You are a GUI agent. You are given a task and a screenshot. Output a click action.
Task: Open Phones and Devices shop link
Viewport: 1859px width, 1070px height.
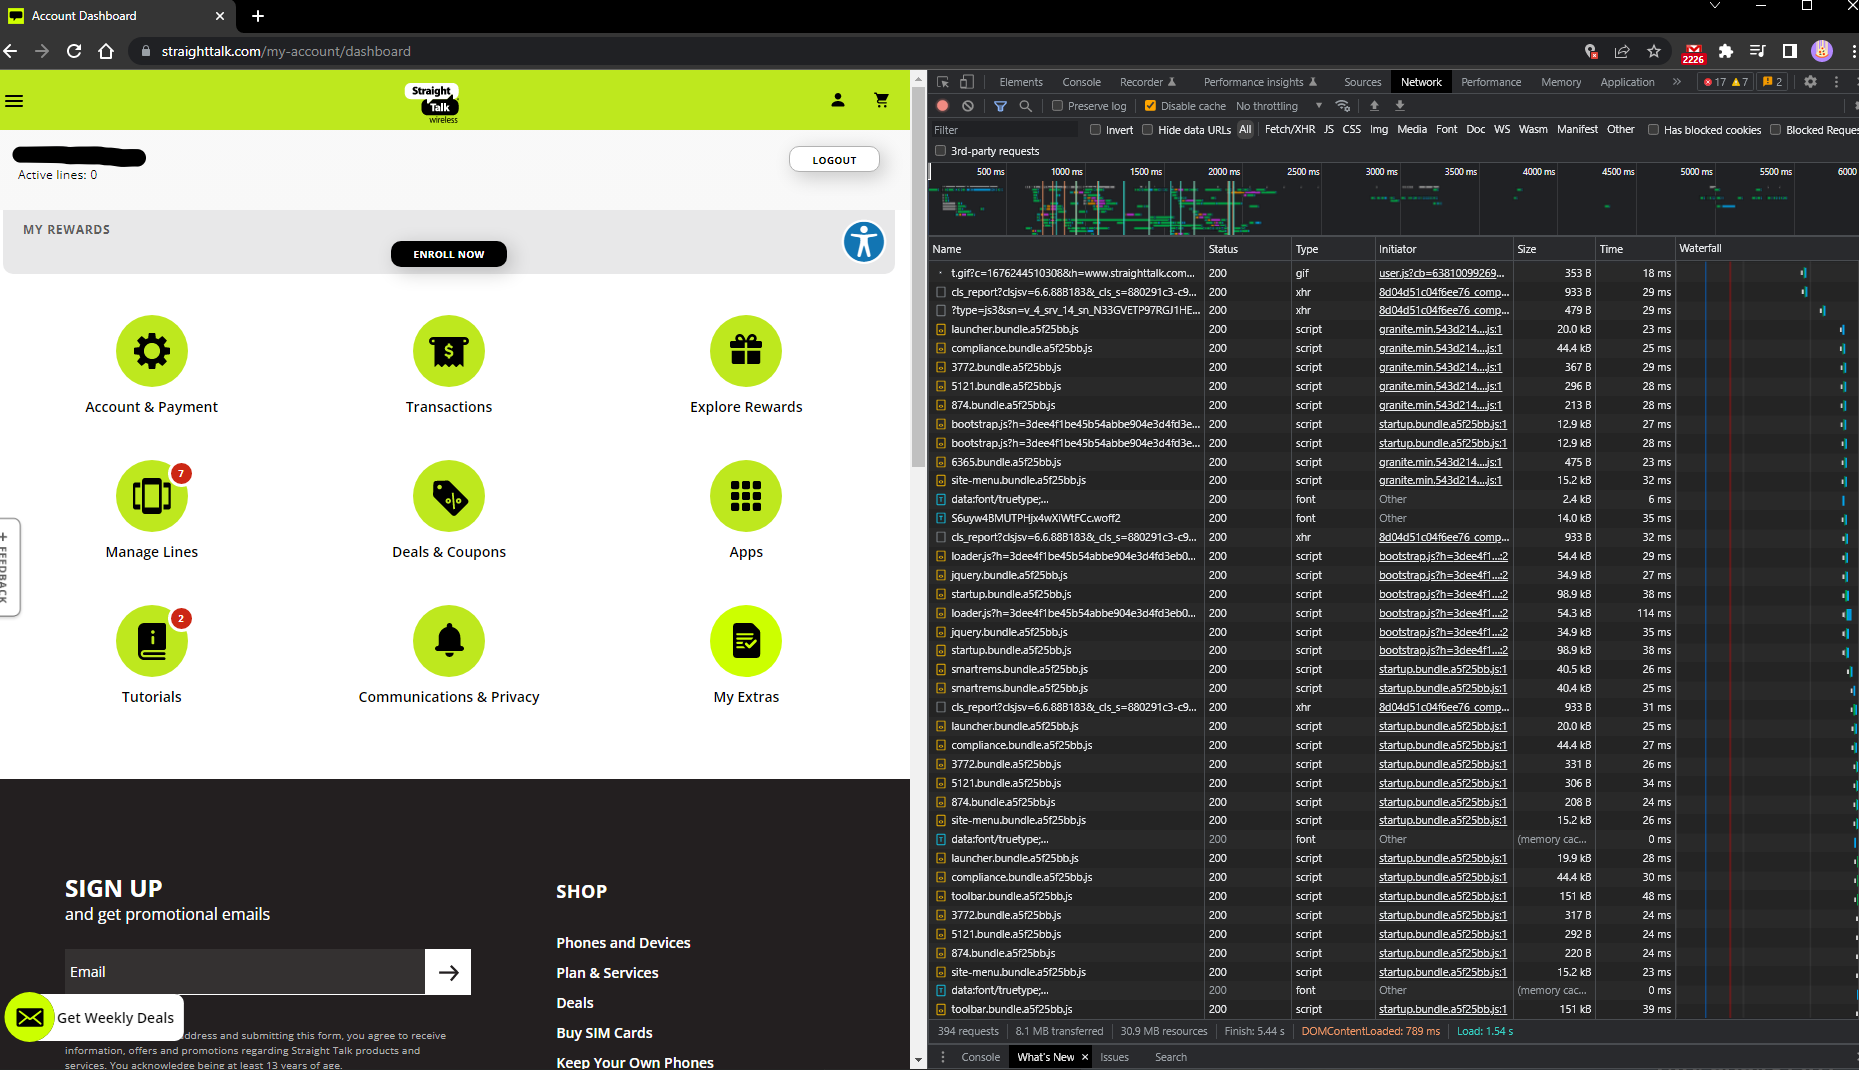pos(623,943)
